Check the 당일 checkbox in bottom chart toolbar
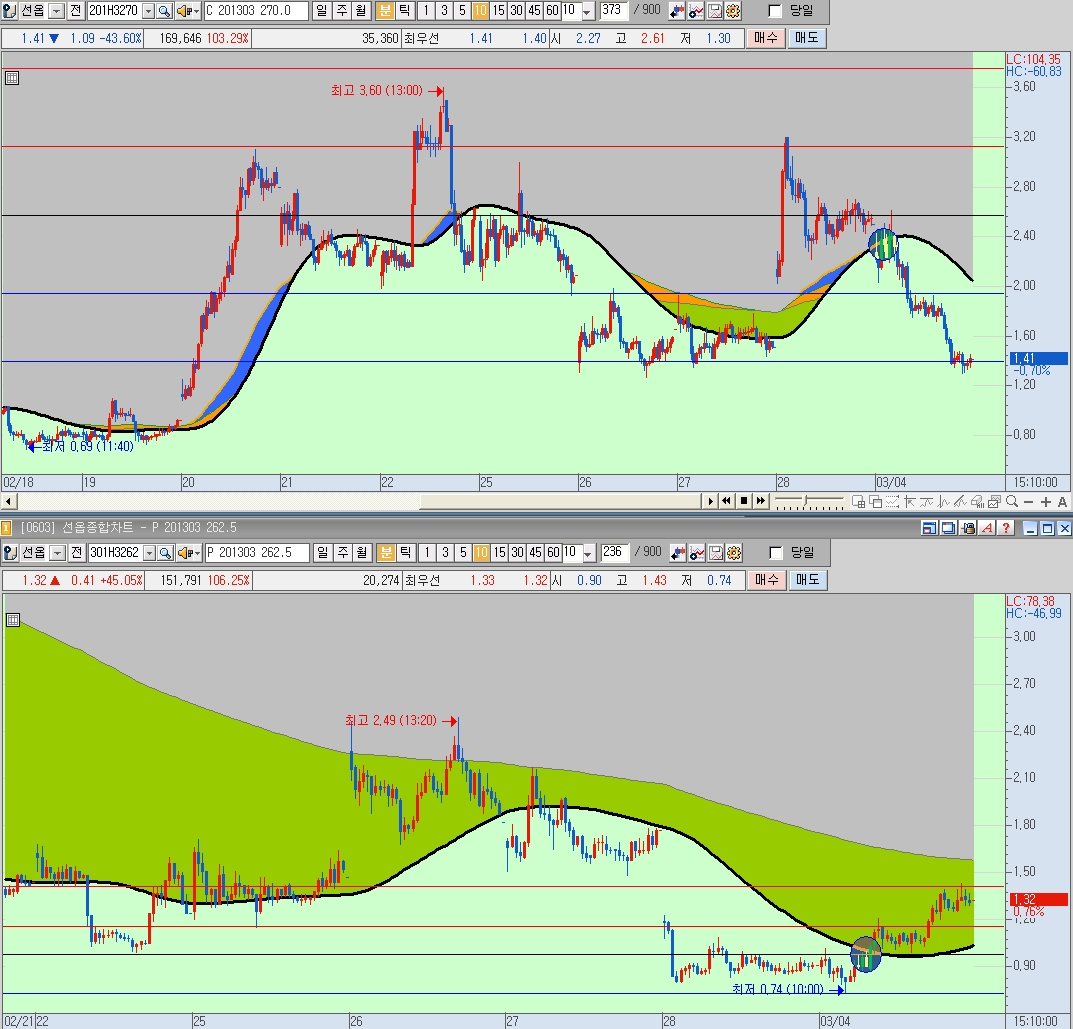The width and height of the screenshot is (1073, 1029). (x=775, y=553)
